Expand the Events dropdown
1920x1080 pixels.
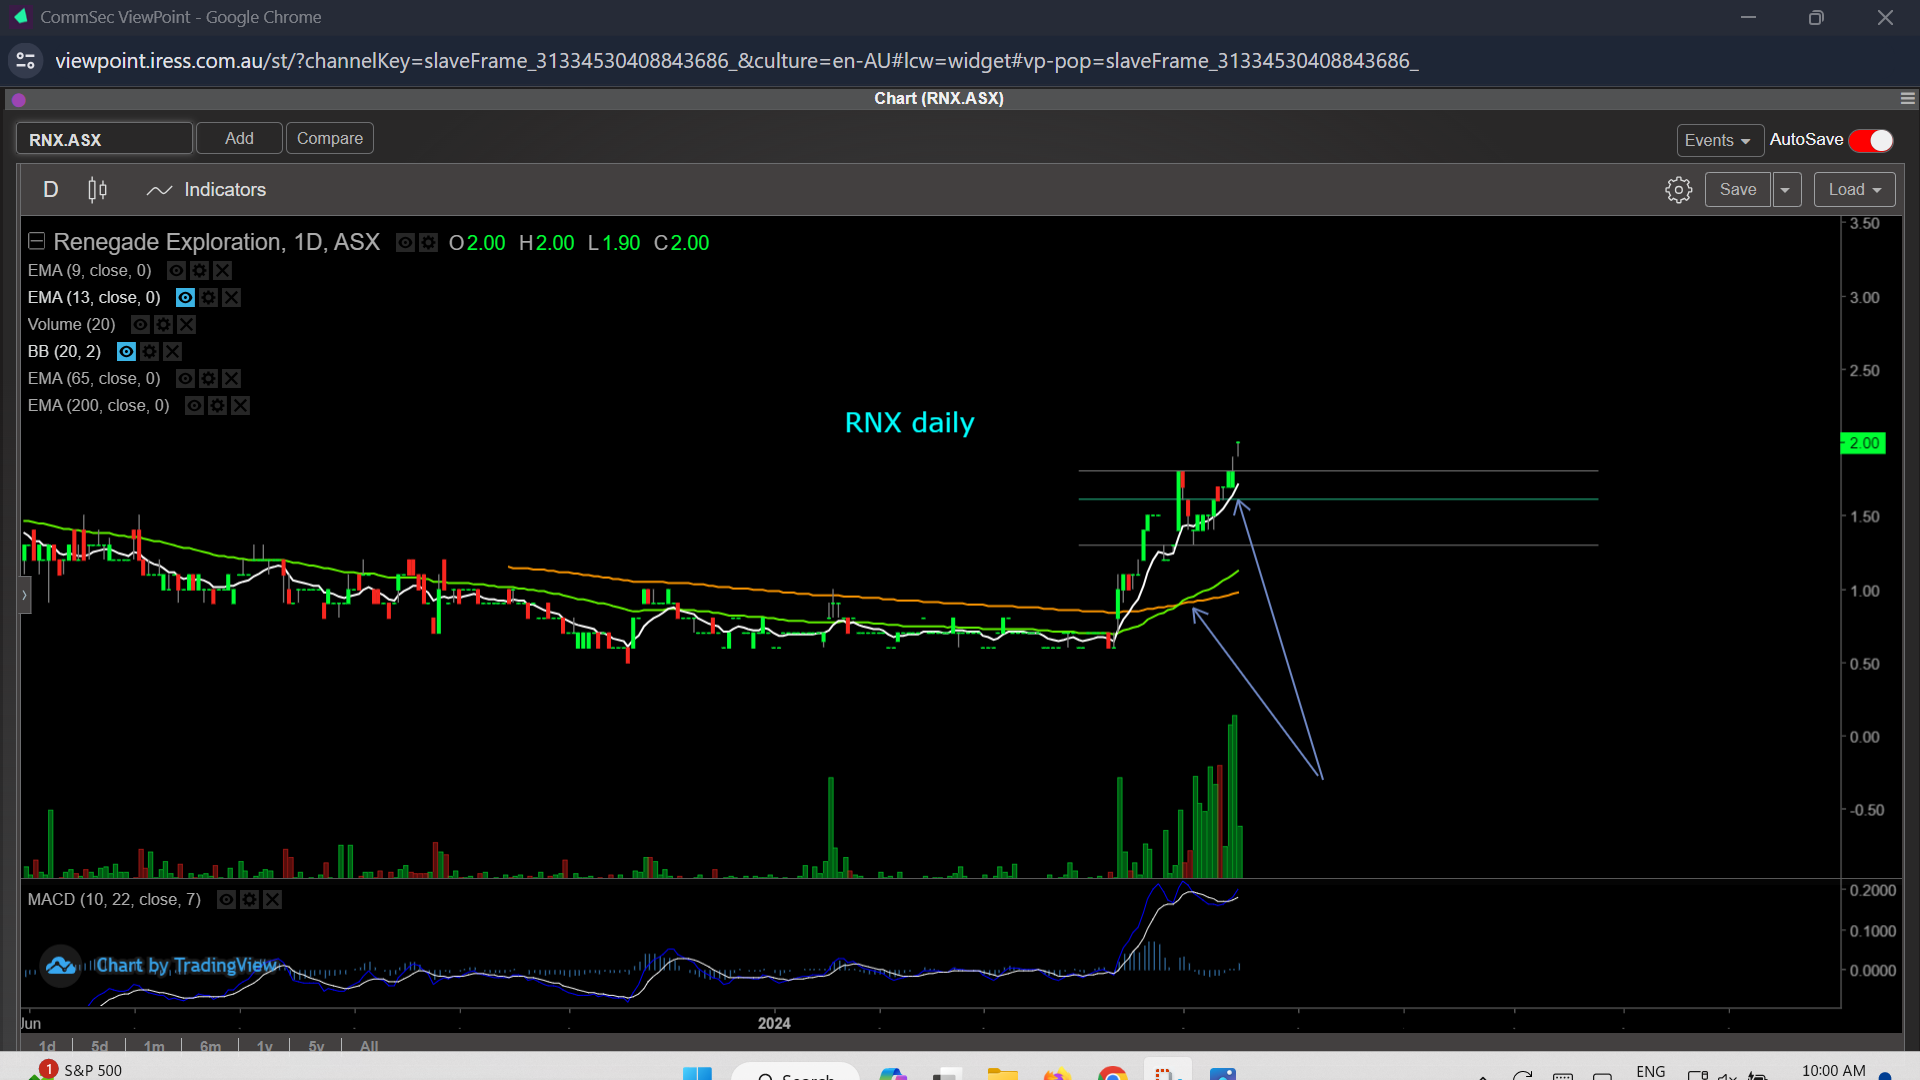coord(1719,141)
